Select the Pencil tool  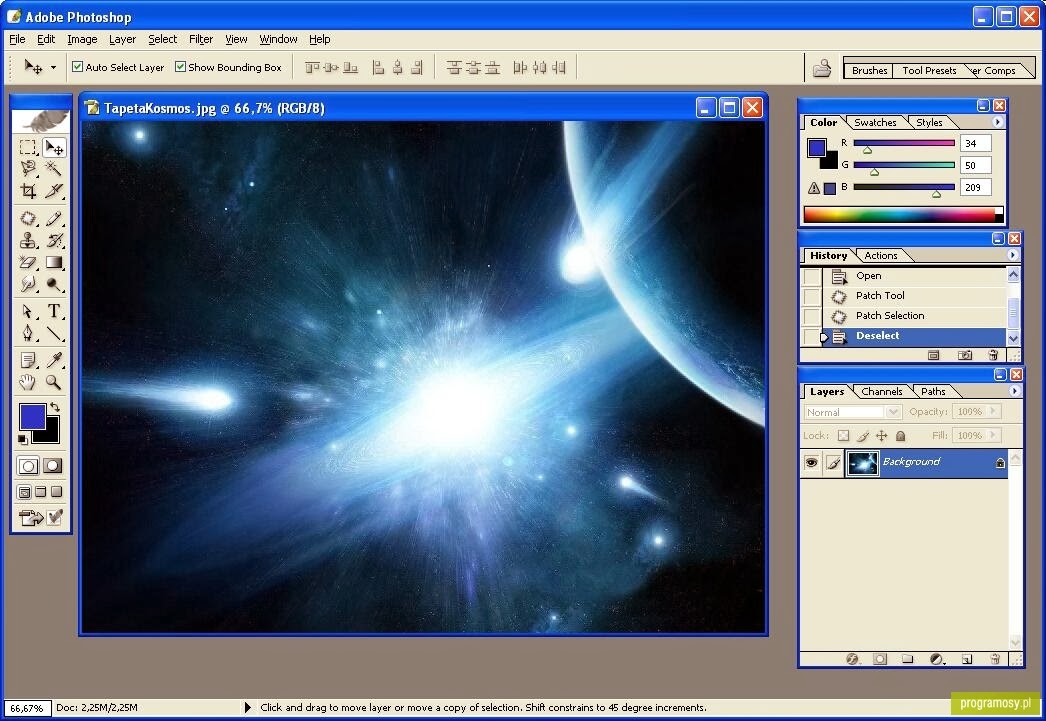pyautogui.click(x=54, y=218)
